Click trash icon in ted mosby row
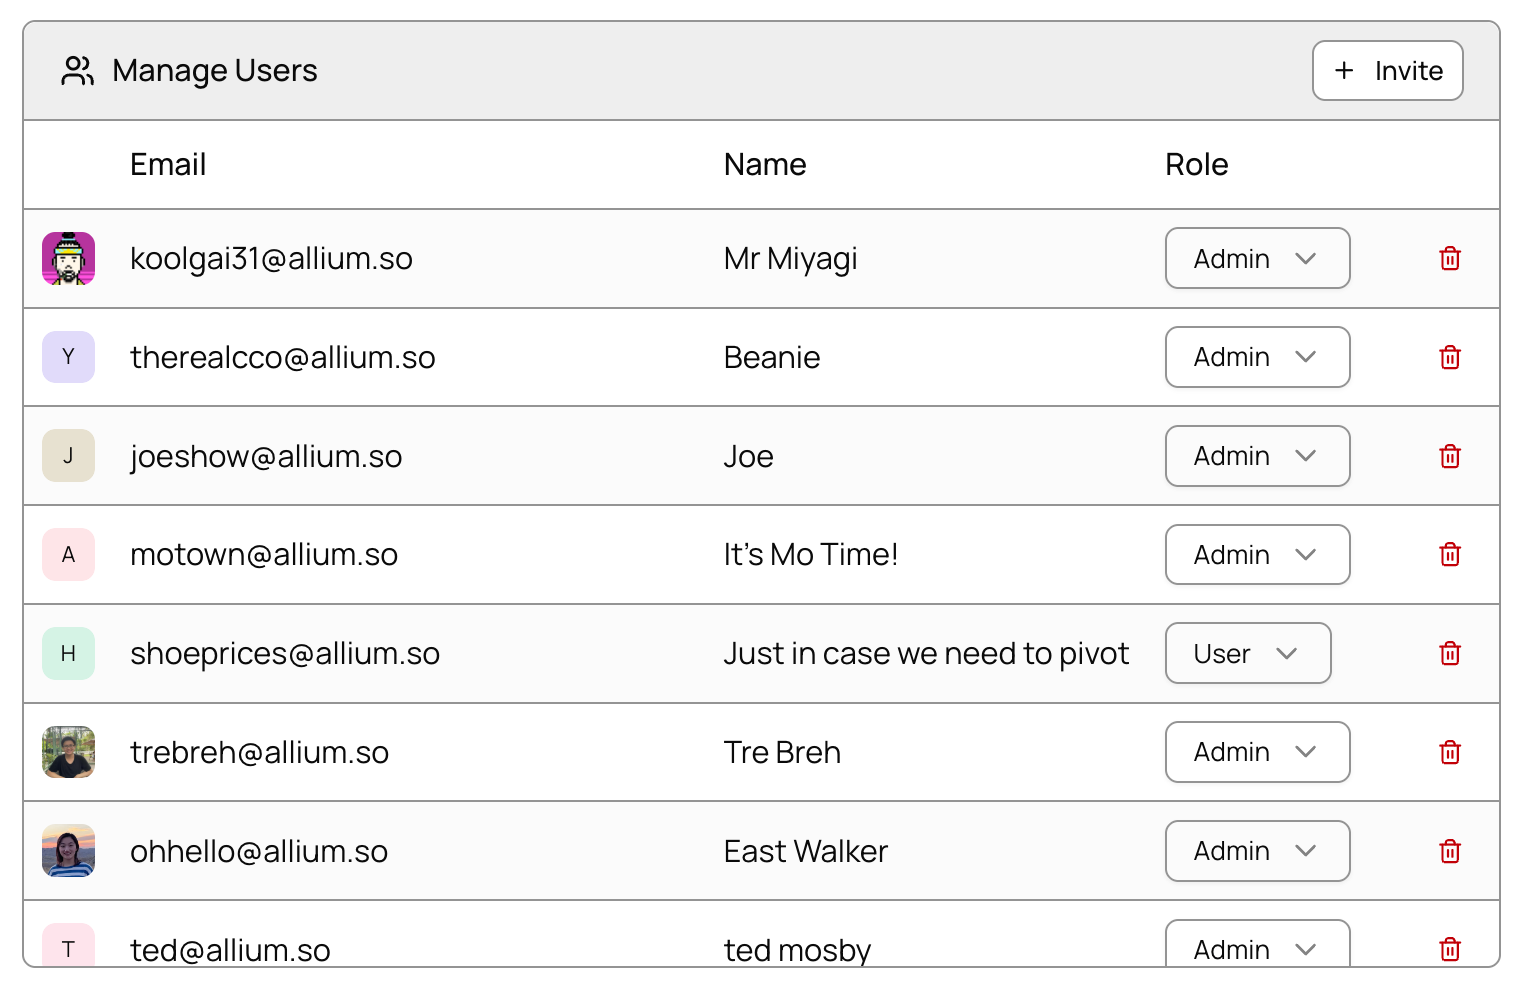 click(x=1449, y=949)
